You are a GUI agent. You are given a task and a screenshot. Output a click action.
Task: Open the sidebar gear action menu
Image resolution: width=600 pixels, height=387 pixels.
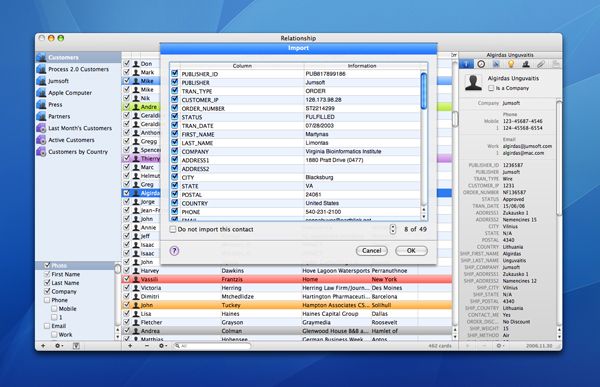[x=59, y=346]
